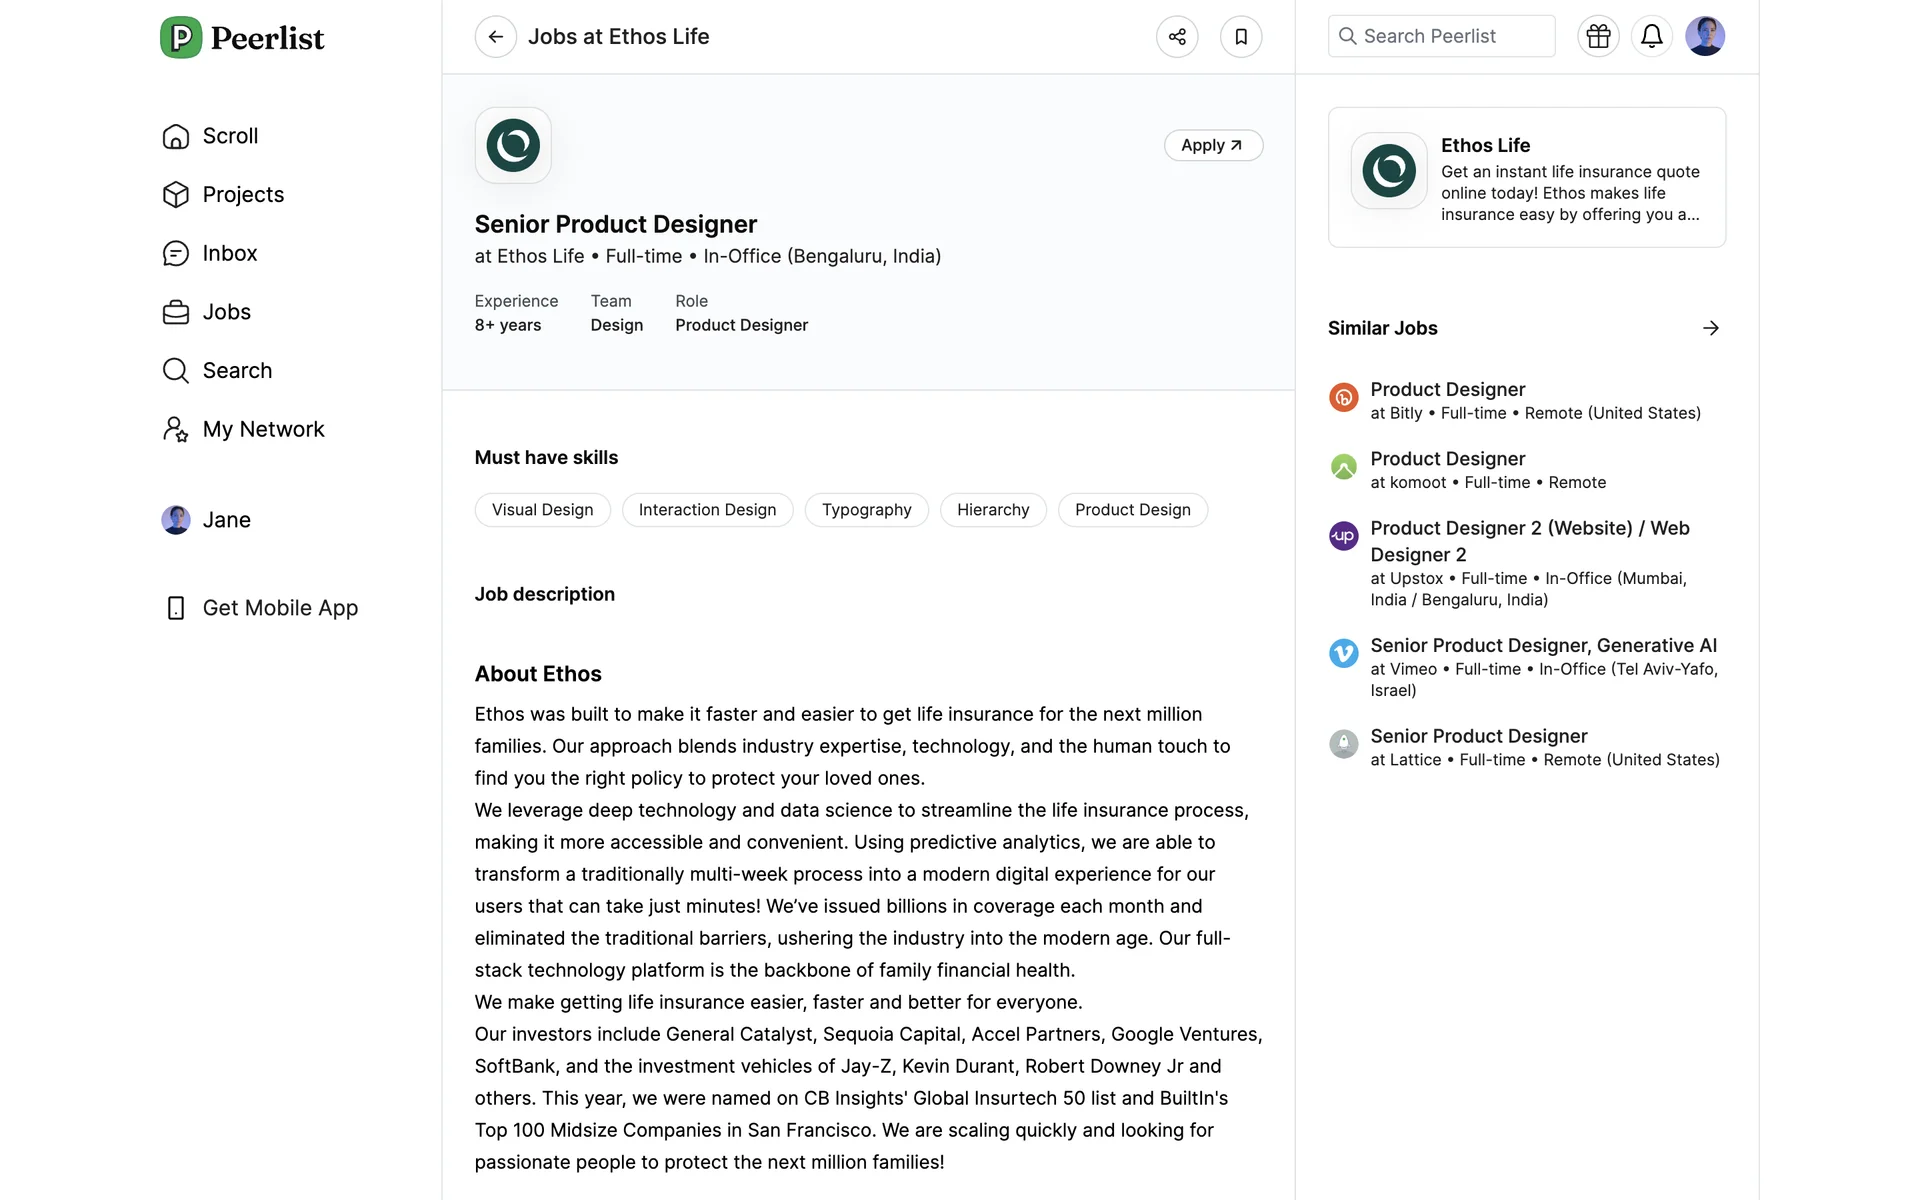The width and height of the screenshot is (1920, 1200).
Task: Open the profile avatar menu
Action: [1705, 36]
